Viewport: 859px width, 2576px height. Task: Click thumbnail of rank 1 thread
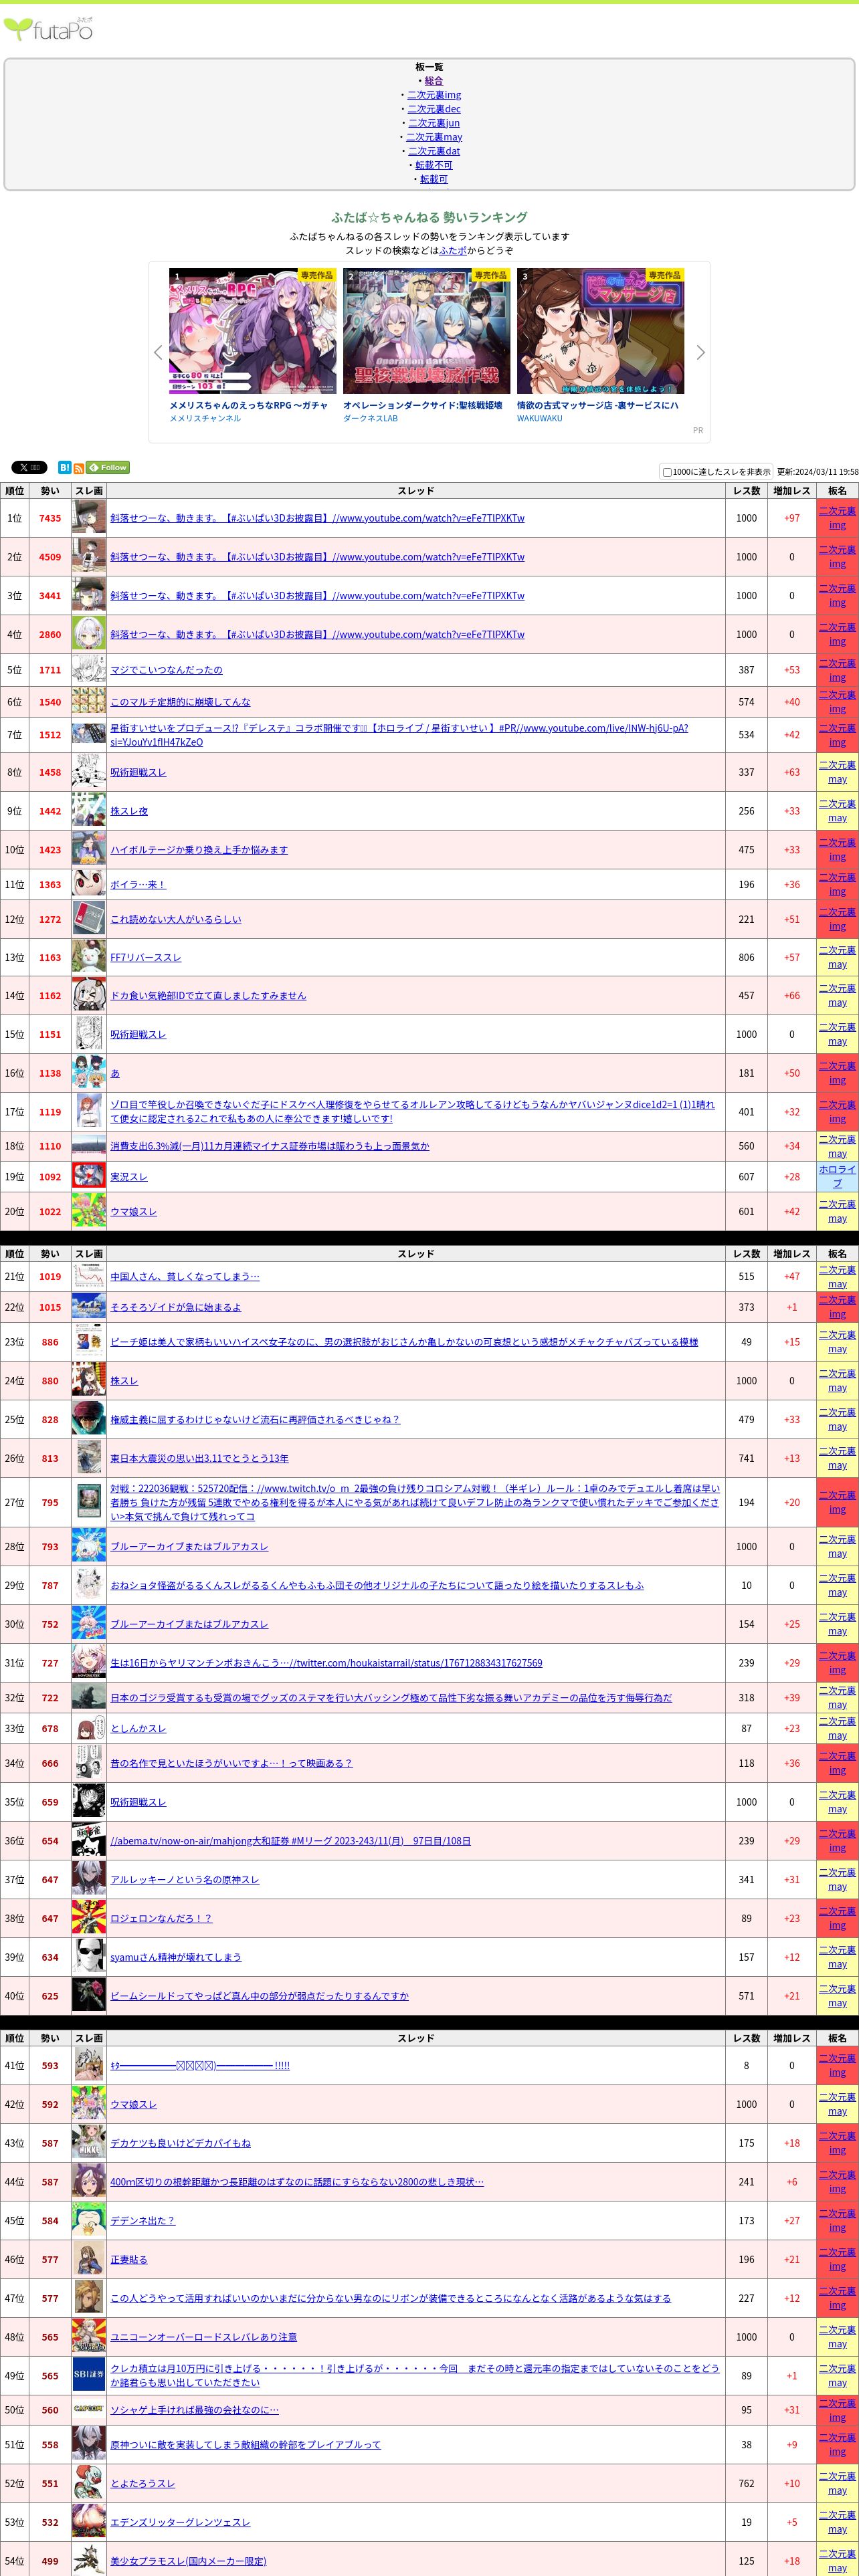point(89,518)
